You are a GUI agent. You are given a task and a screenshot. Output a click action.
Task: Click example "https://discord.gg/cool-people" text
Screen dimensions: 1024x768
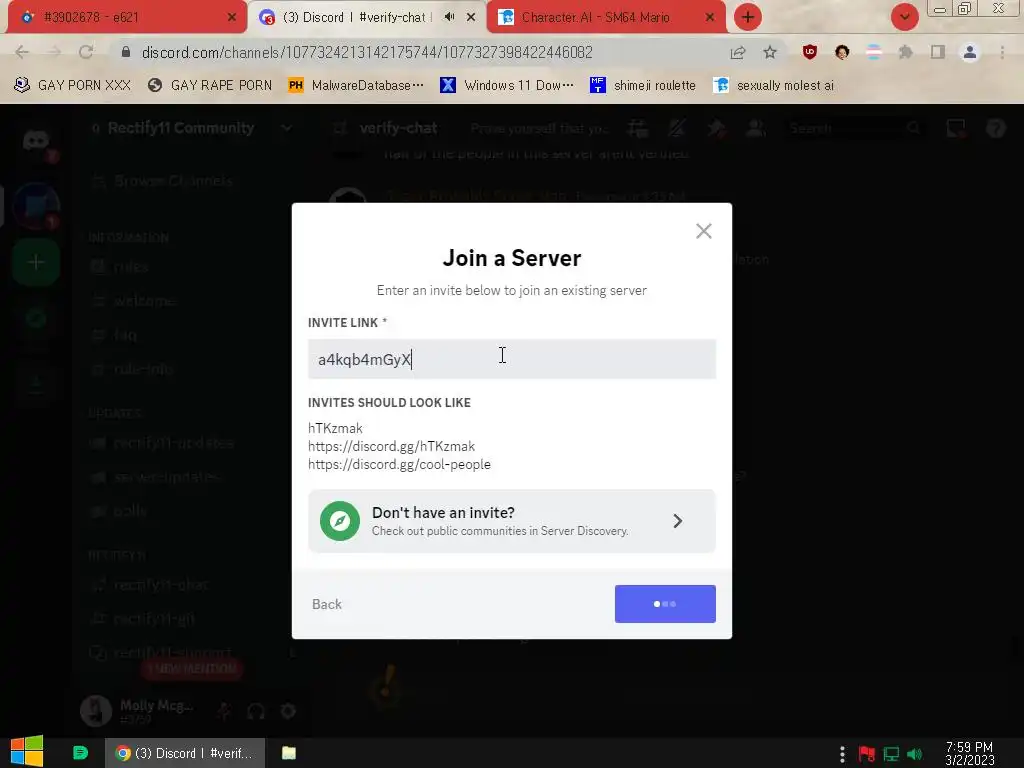(x=399, y=464)
